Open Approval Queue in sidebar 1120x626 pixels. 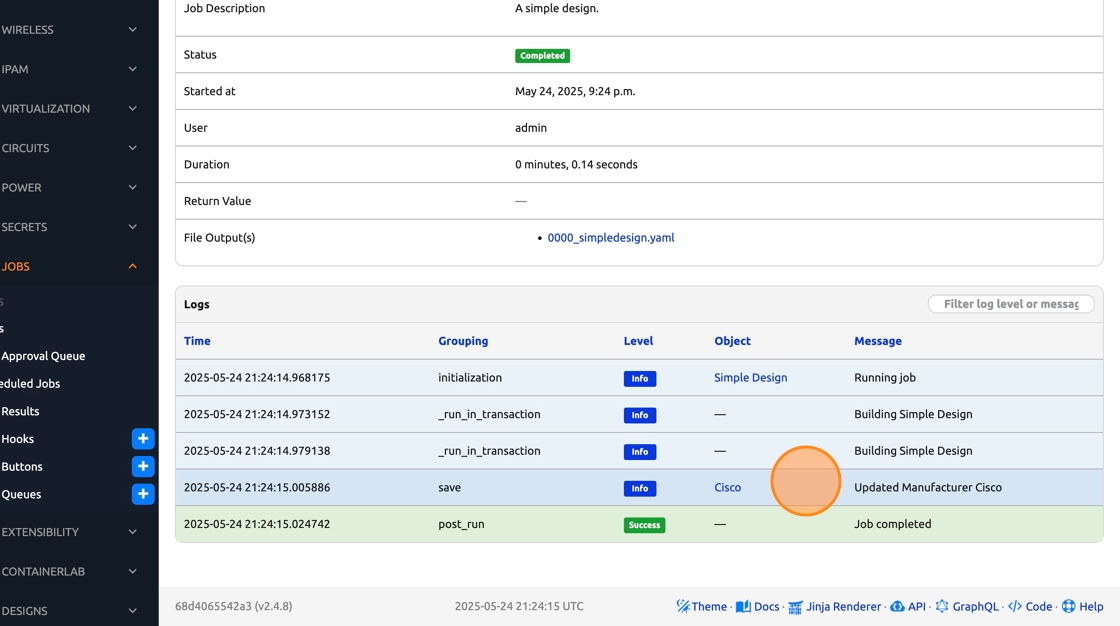43,356
